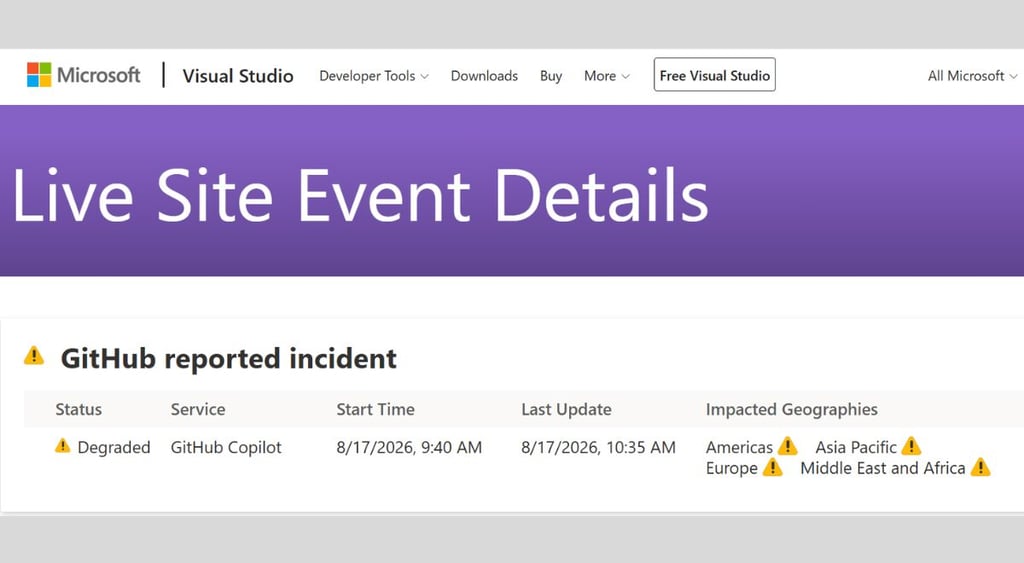This screenshot has height=563, width=1024.
Task: Click the Free Visual Studio button
Action: [x=714, y=75]
